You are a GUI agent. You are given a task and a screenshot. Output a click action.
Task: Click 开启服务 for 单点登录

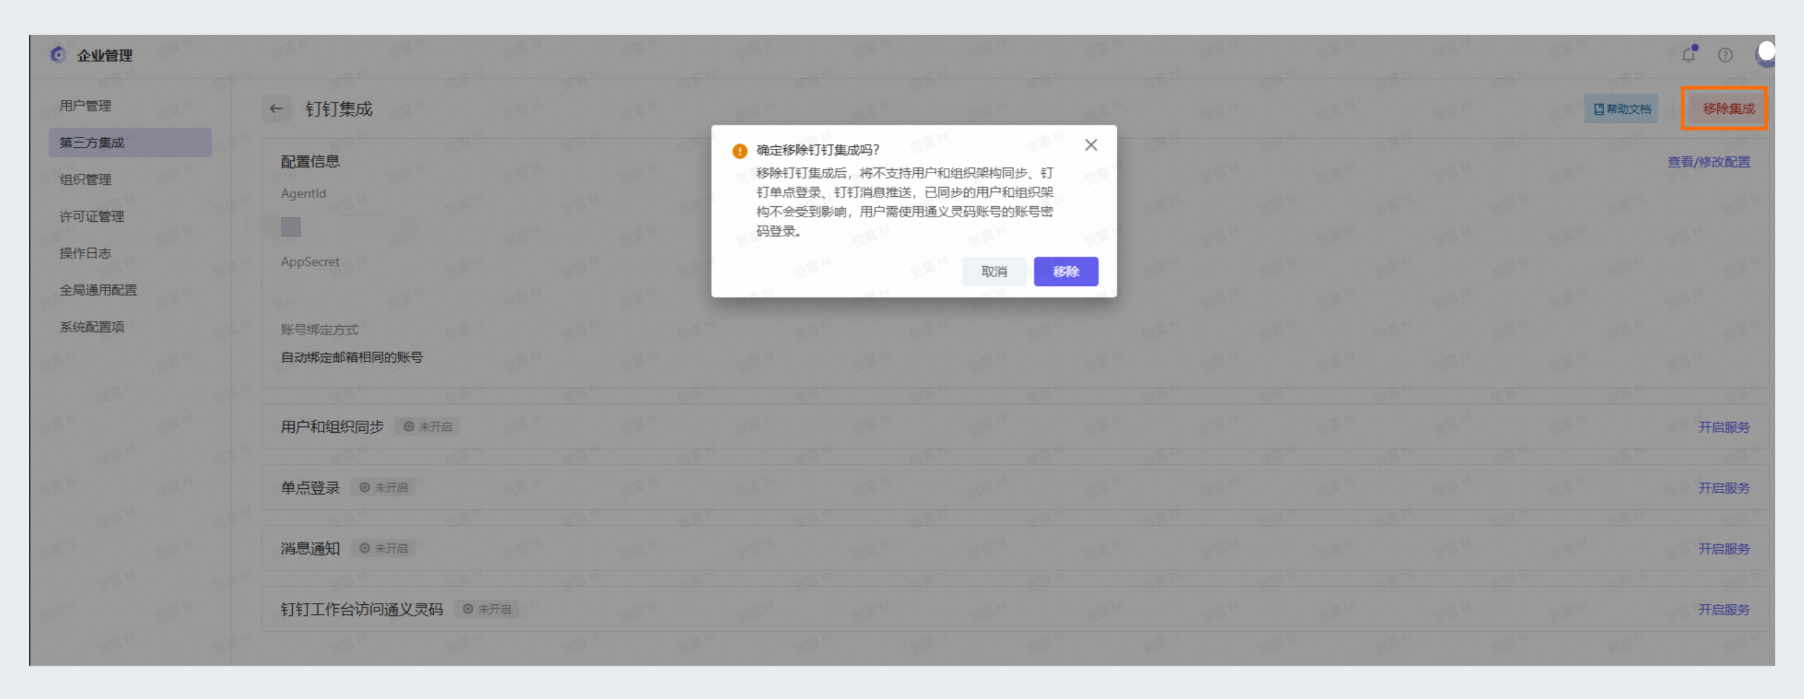1724,488
